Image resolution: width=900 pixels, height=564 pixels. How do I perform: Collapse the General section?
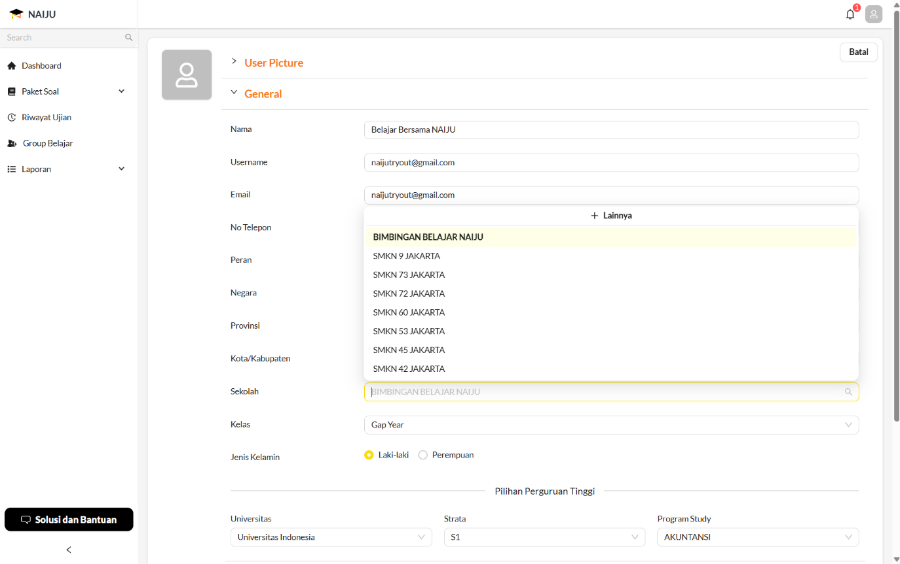click(x=234, y=92)
